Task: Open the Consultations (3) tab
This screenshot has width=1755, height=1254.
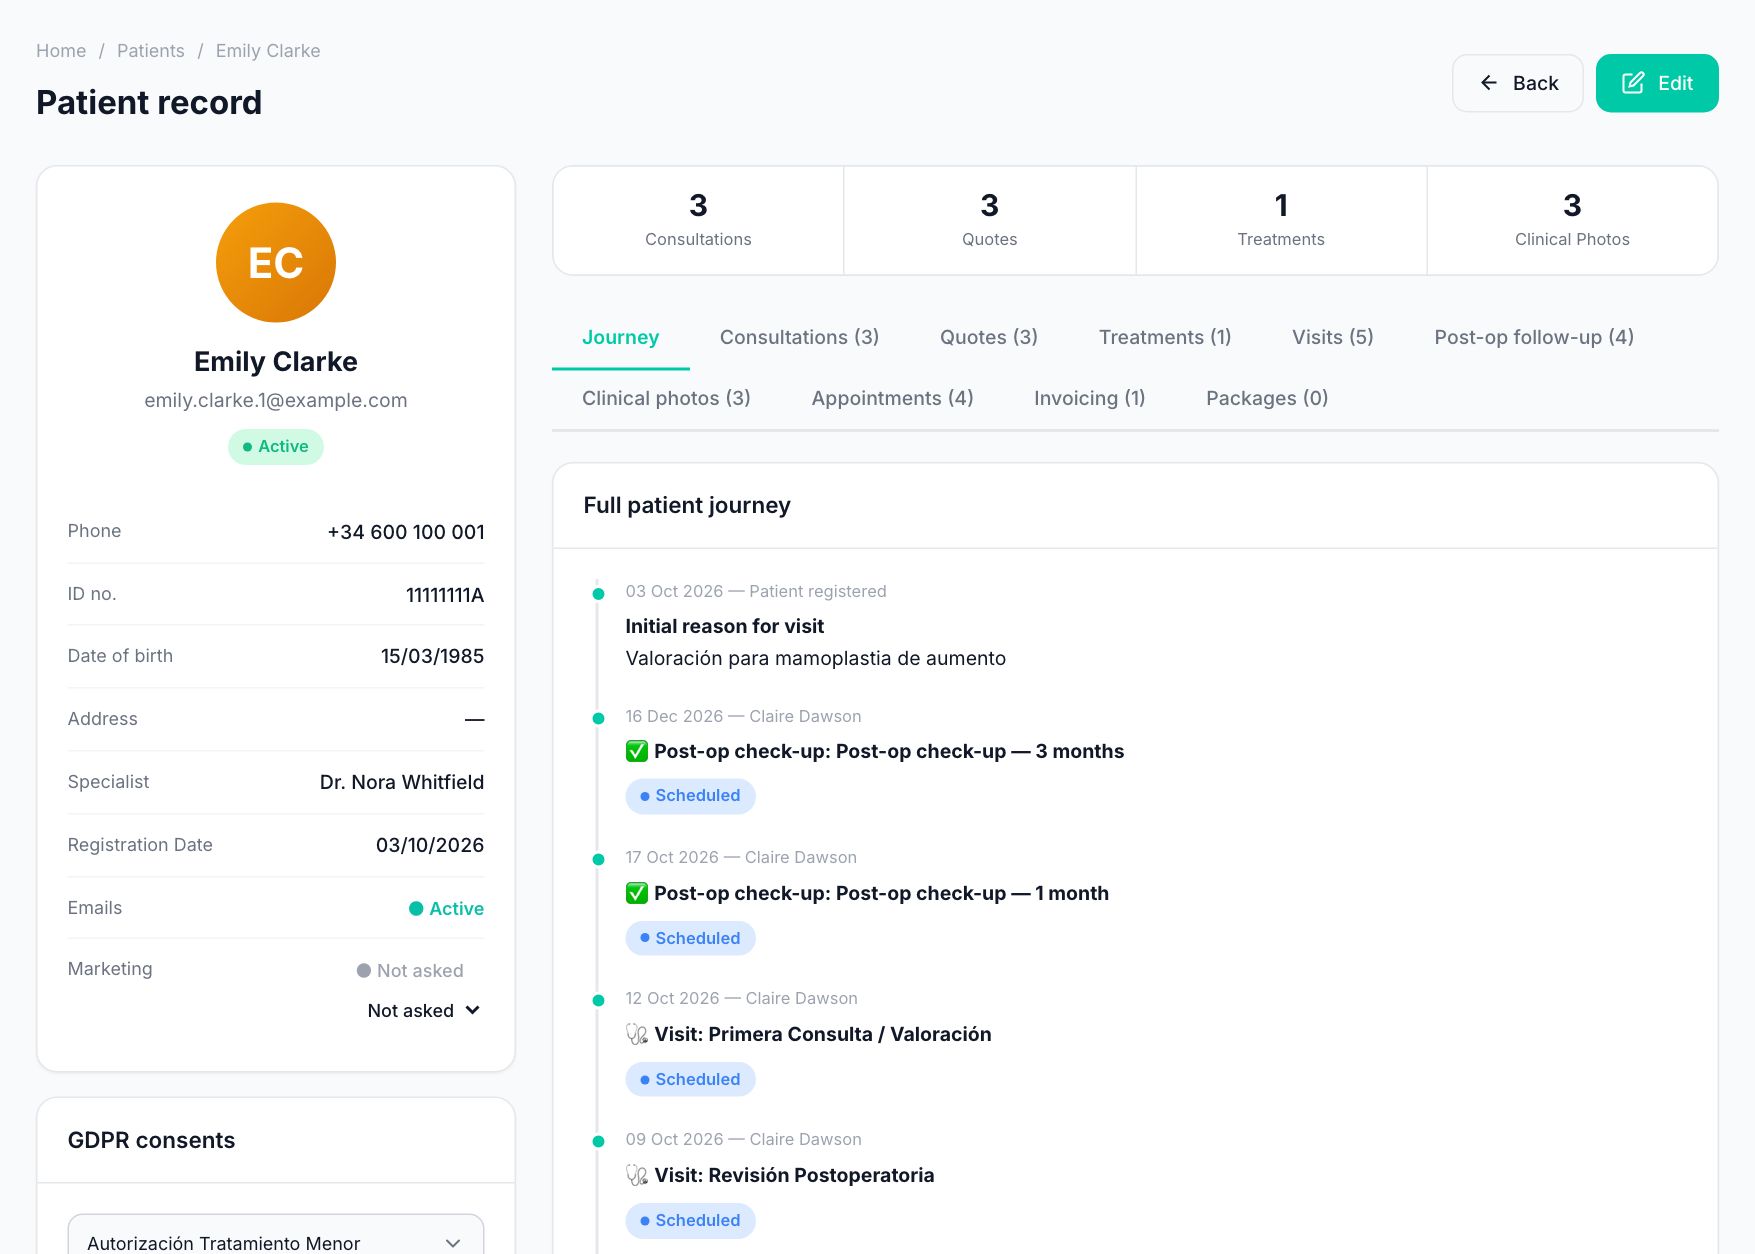Action: click(x=800, y=338)
